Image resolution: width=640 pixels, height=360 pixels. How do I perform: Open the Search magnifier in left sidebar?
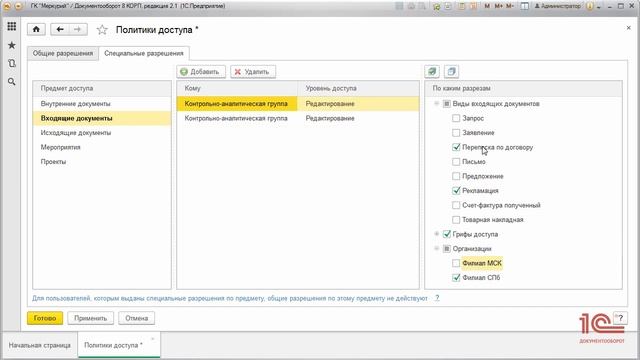[11, 82]
